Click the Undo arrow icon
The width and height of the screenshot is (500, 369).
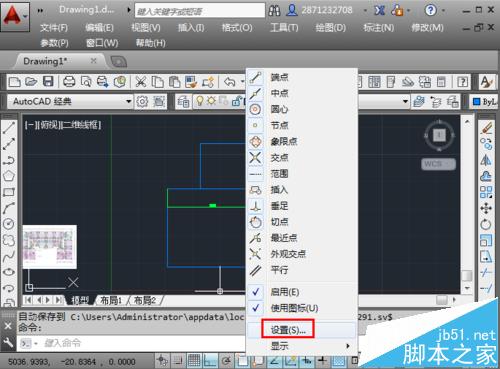click(x=230, y=82)
